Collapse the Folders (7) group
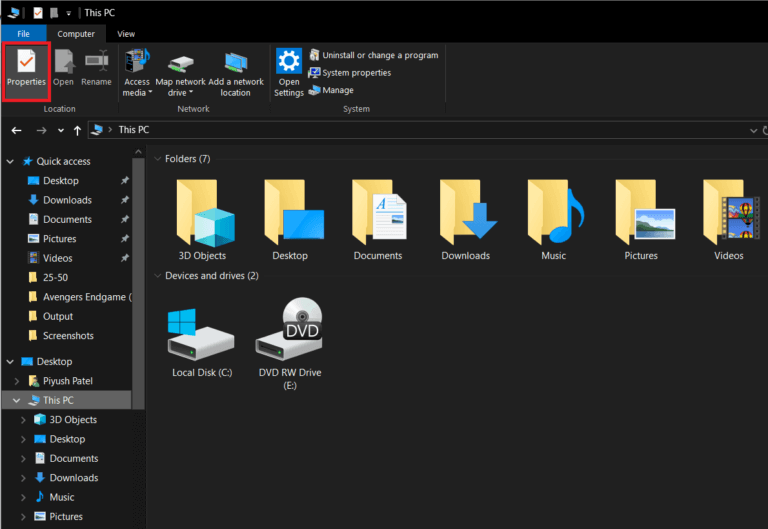The width and height of the screenshot is (768, 529). coord(158,159)
